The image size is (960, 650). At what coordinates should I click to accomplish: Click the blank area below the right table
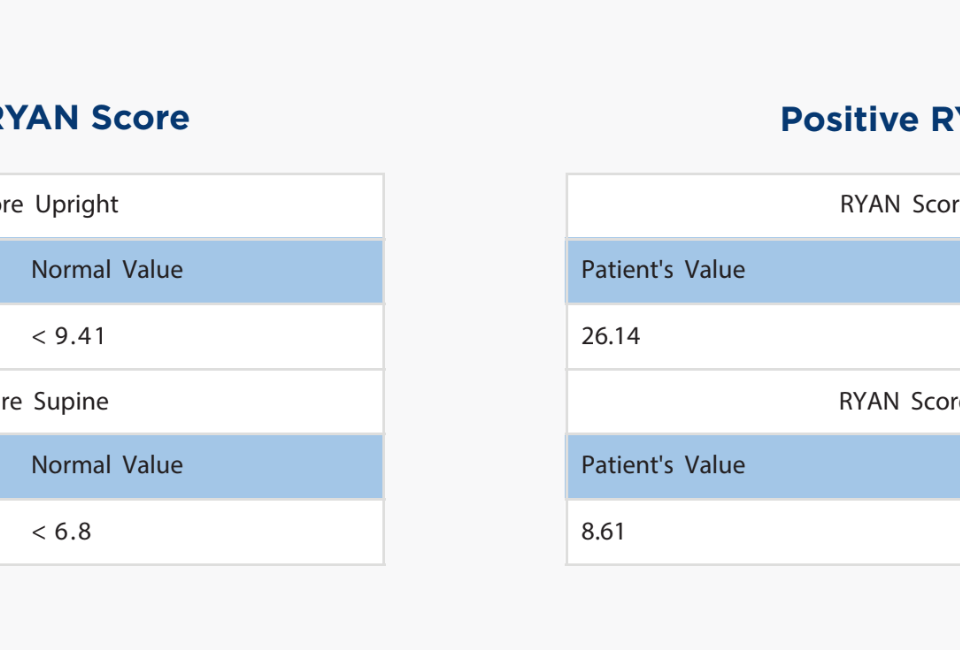(760, 605)
